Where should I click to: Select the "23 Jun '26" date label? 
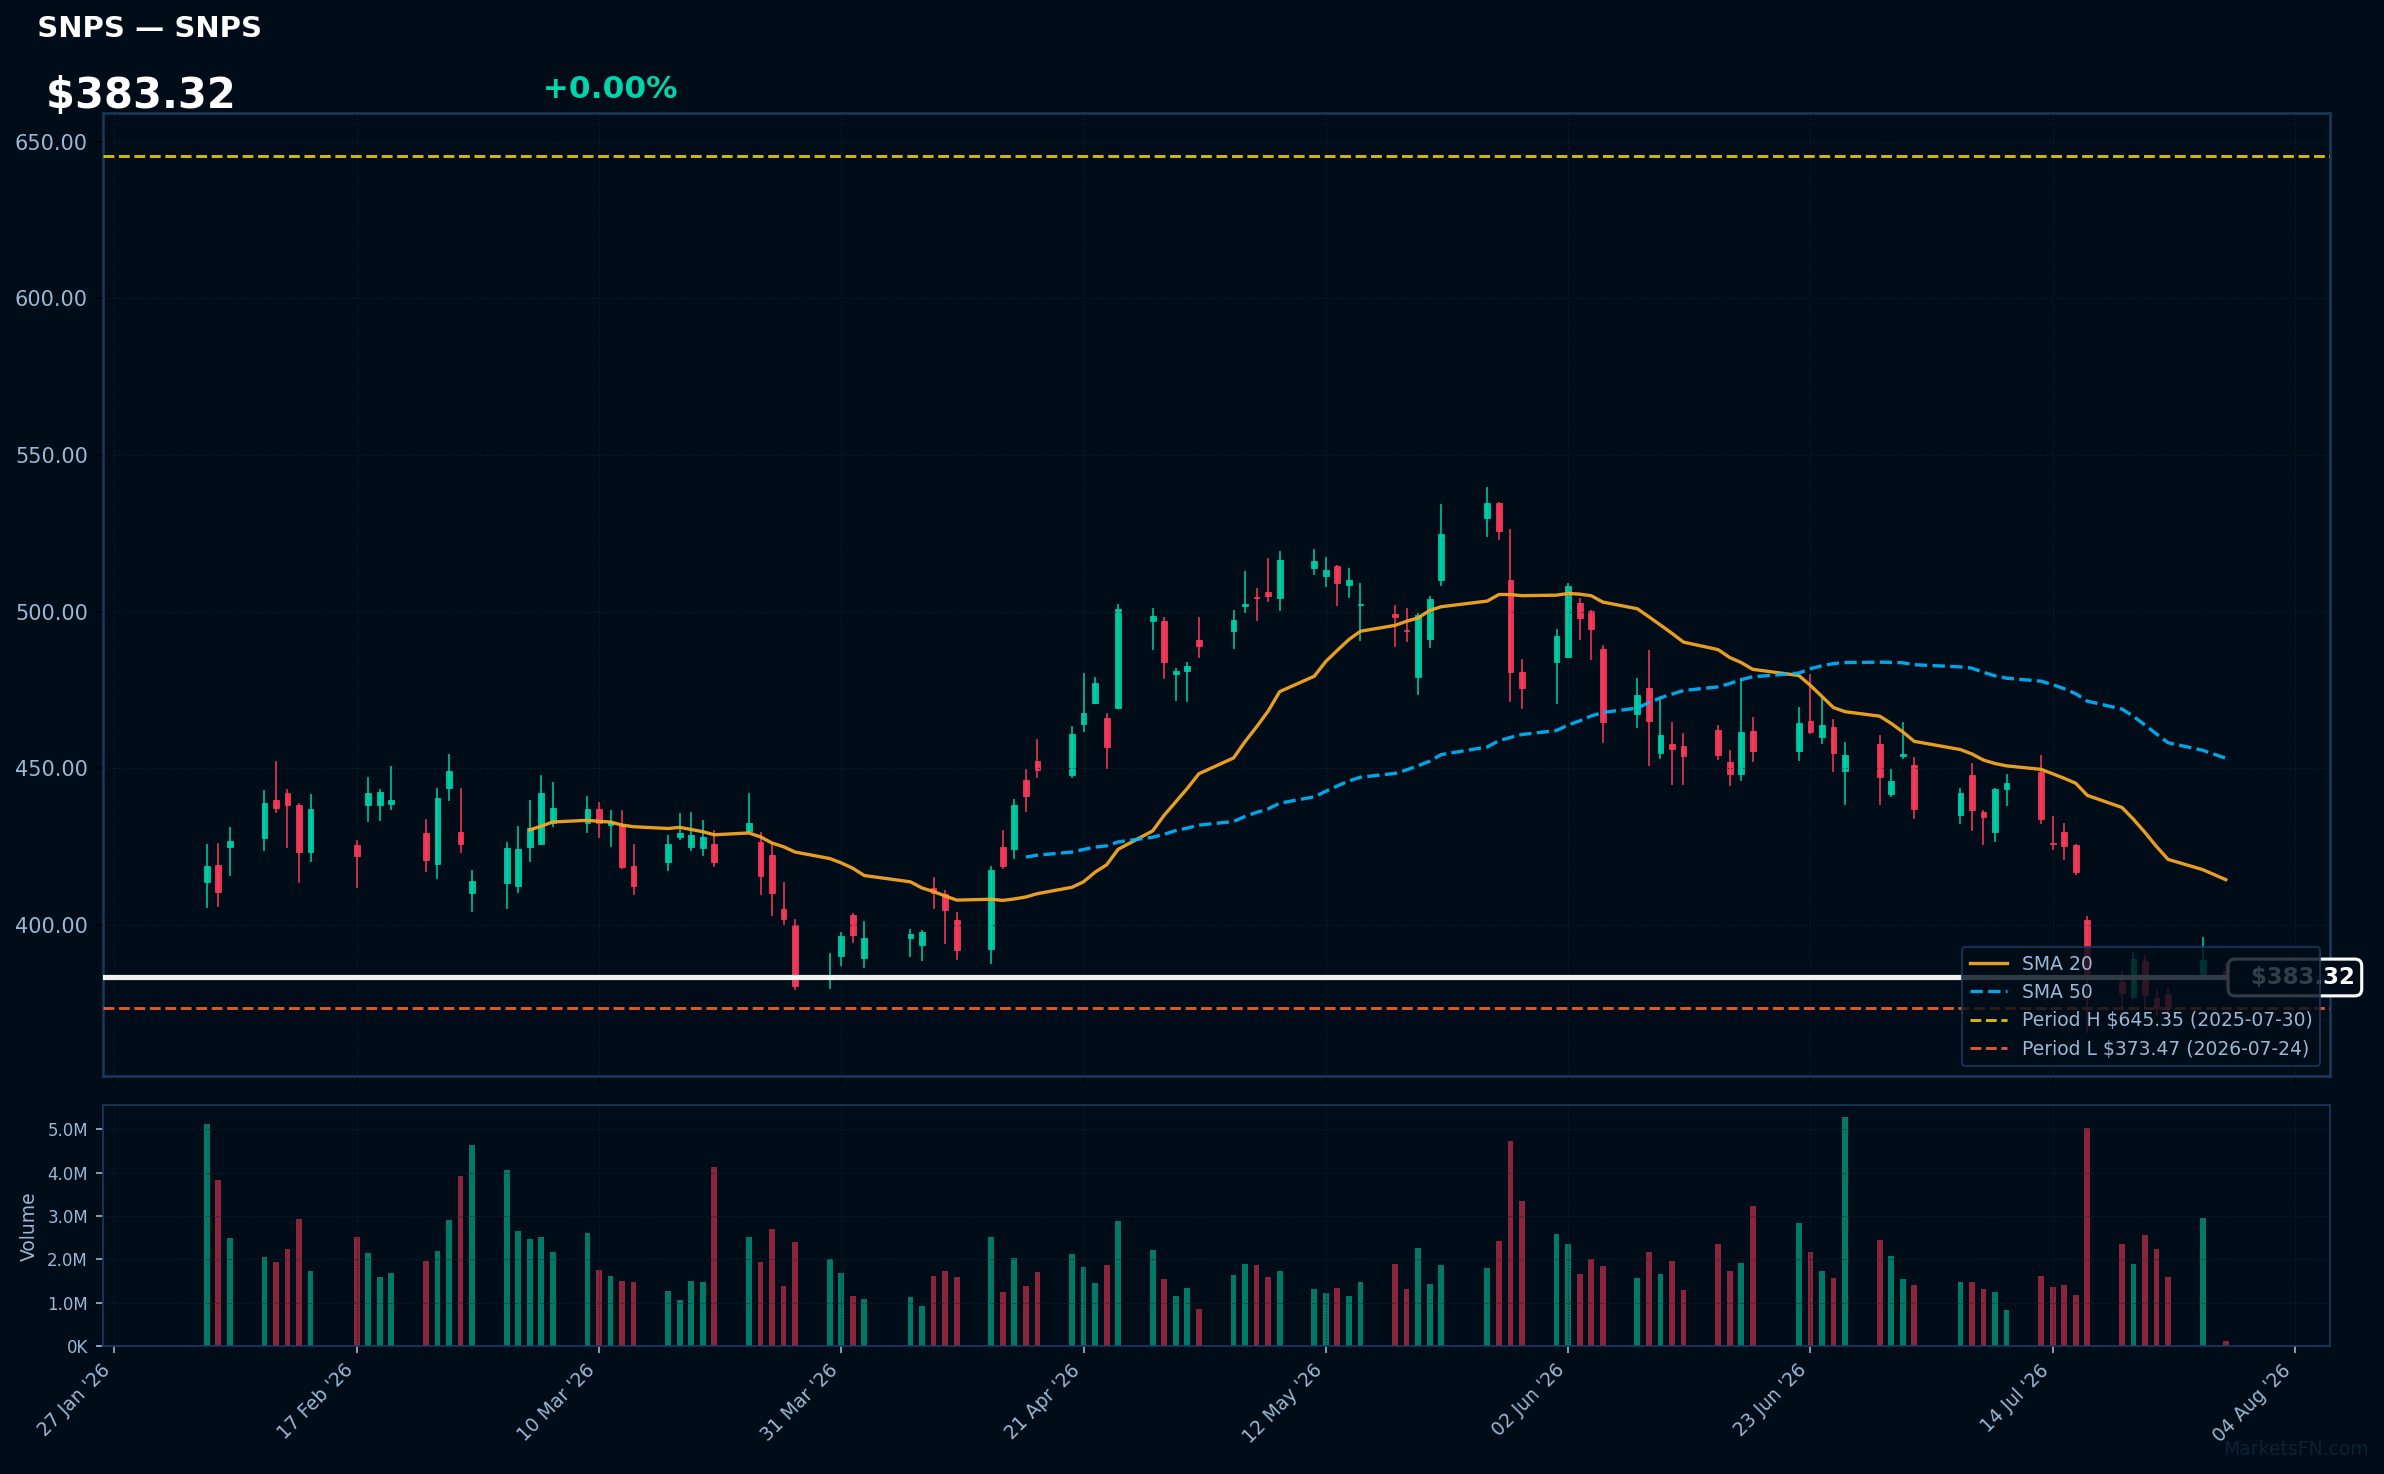click(x=1769, y=1399)
